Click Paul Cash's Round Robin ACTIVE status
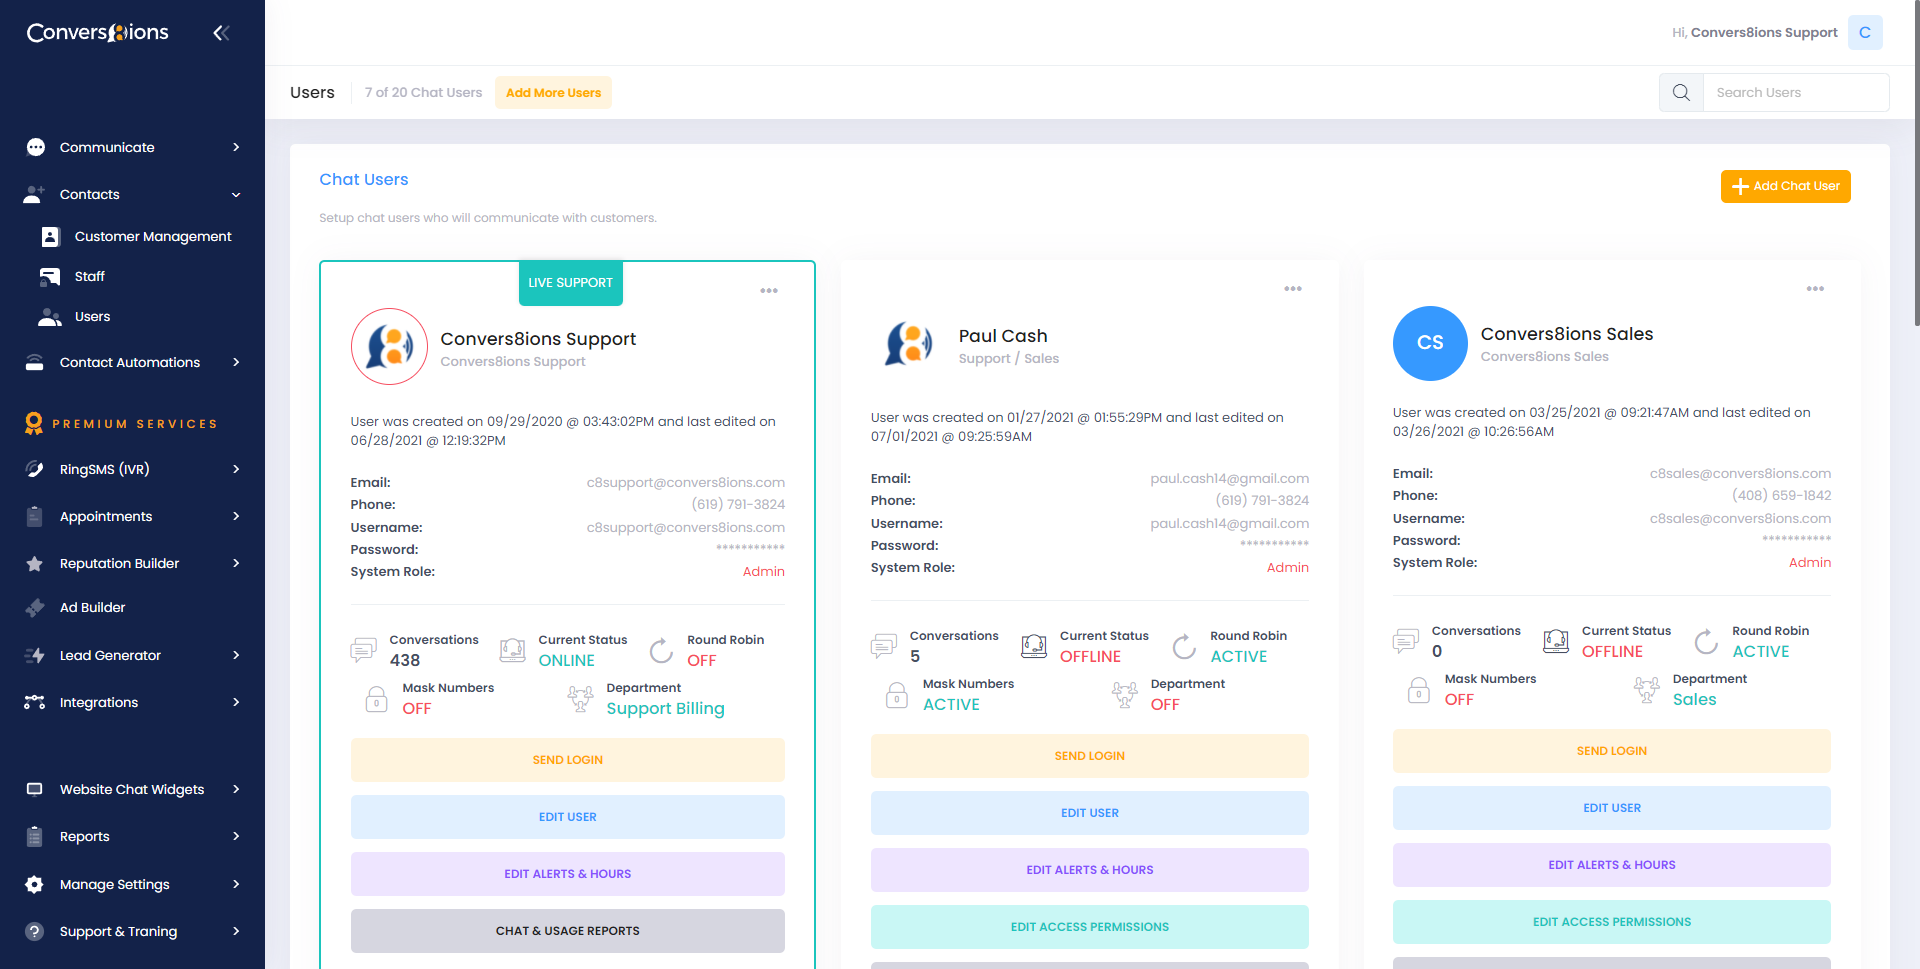The width and height of the screenshot is (1920, 969). [x=1238, y=657]
